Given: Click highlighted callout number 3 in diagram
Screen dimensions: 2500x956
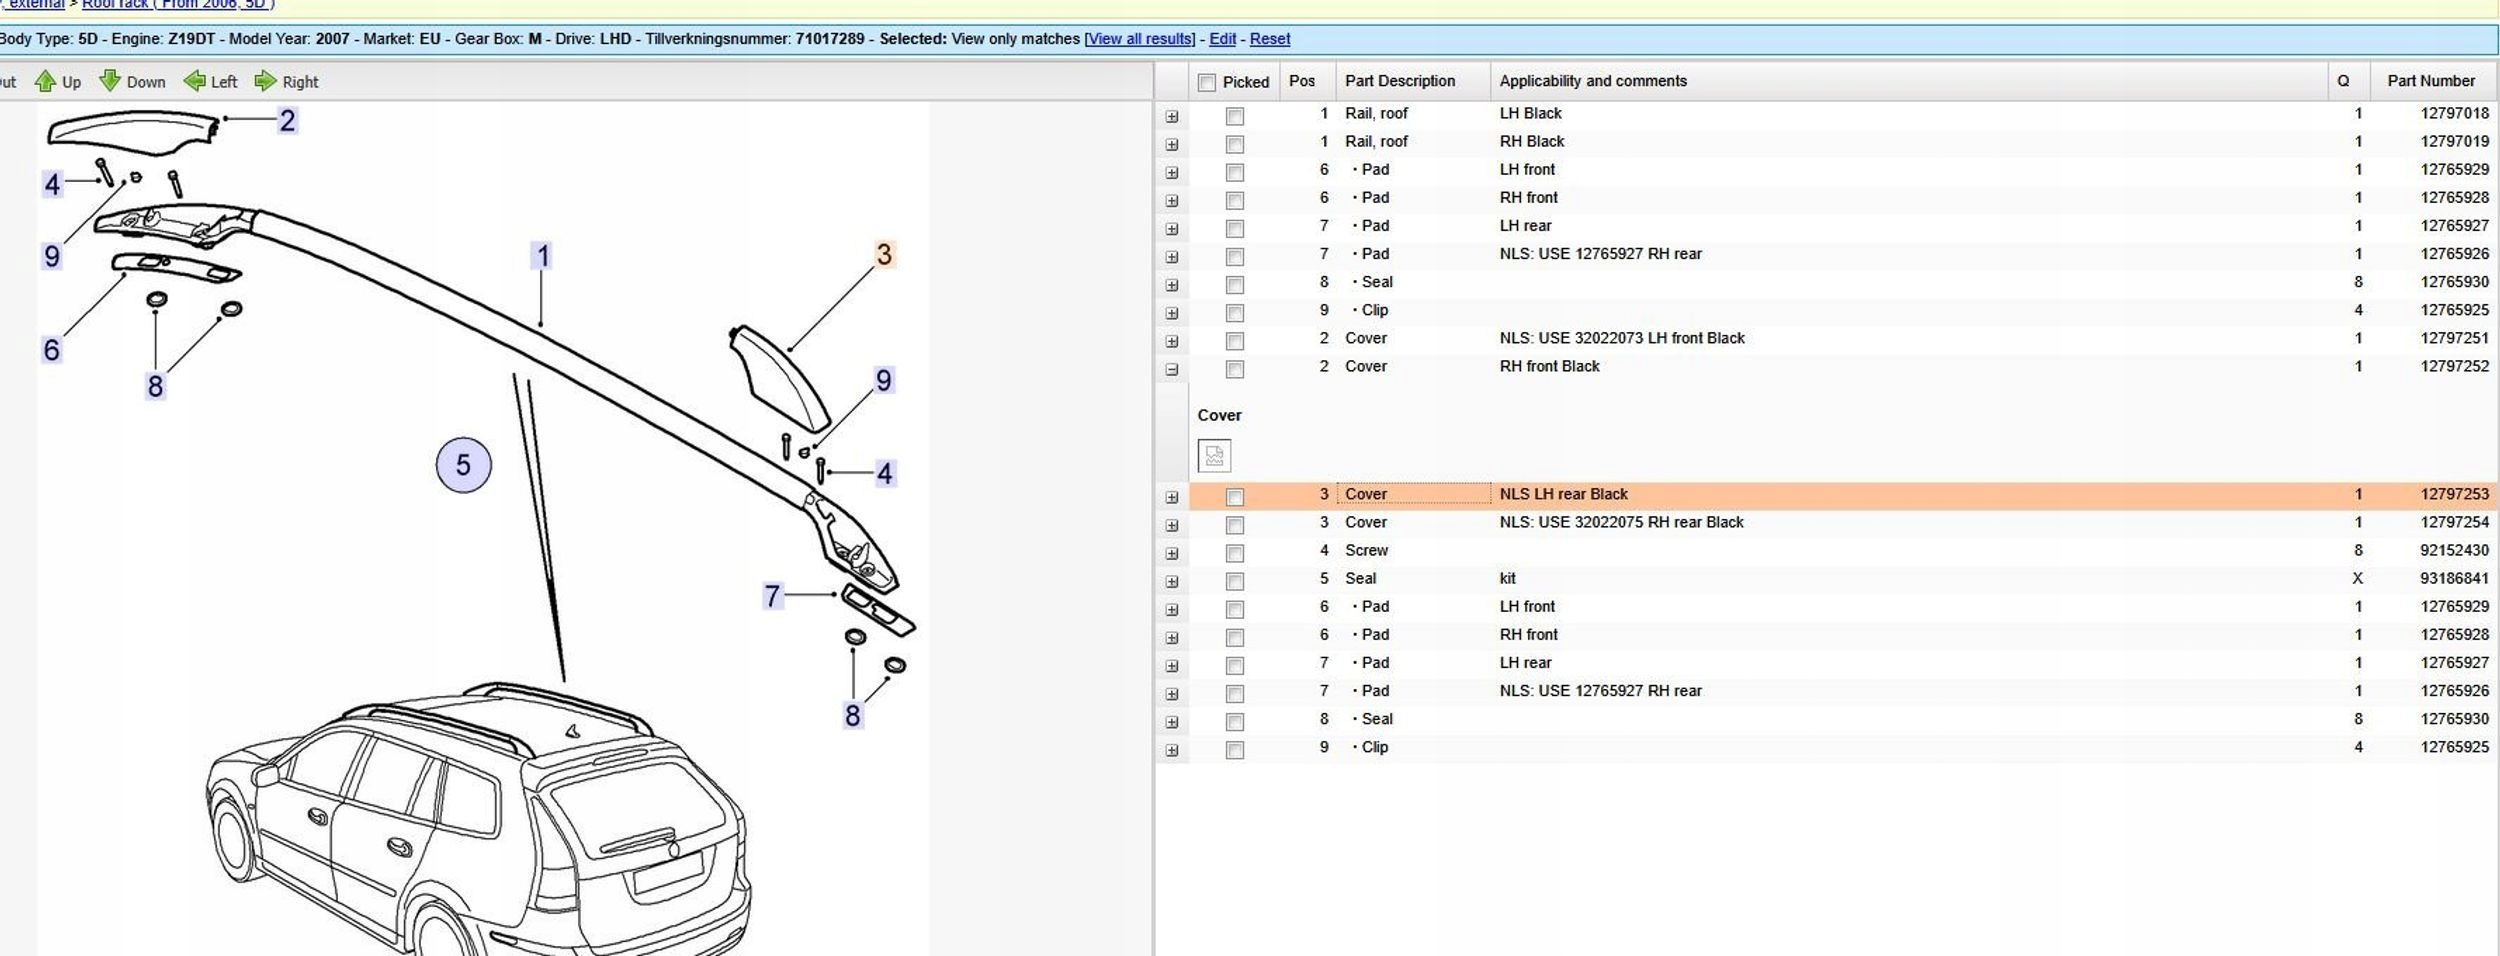Looking at the screenshot, I should pos(884,254).
